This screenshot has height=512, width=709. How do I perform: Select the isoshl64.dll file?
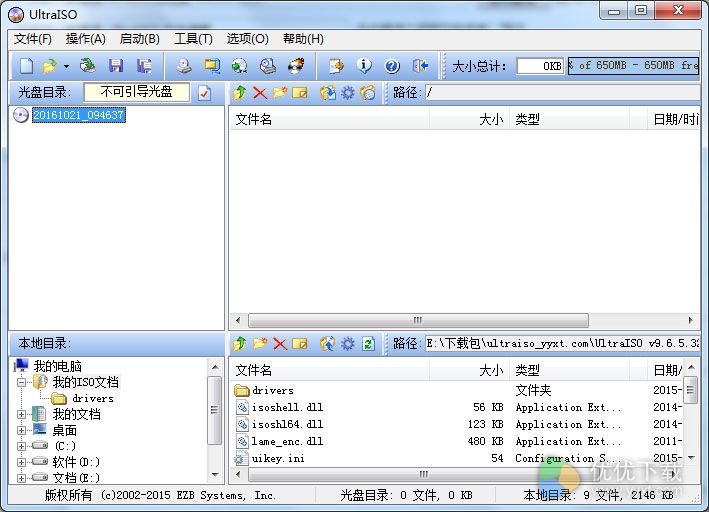coord(288,424)
